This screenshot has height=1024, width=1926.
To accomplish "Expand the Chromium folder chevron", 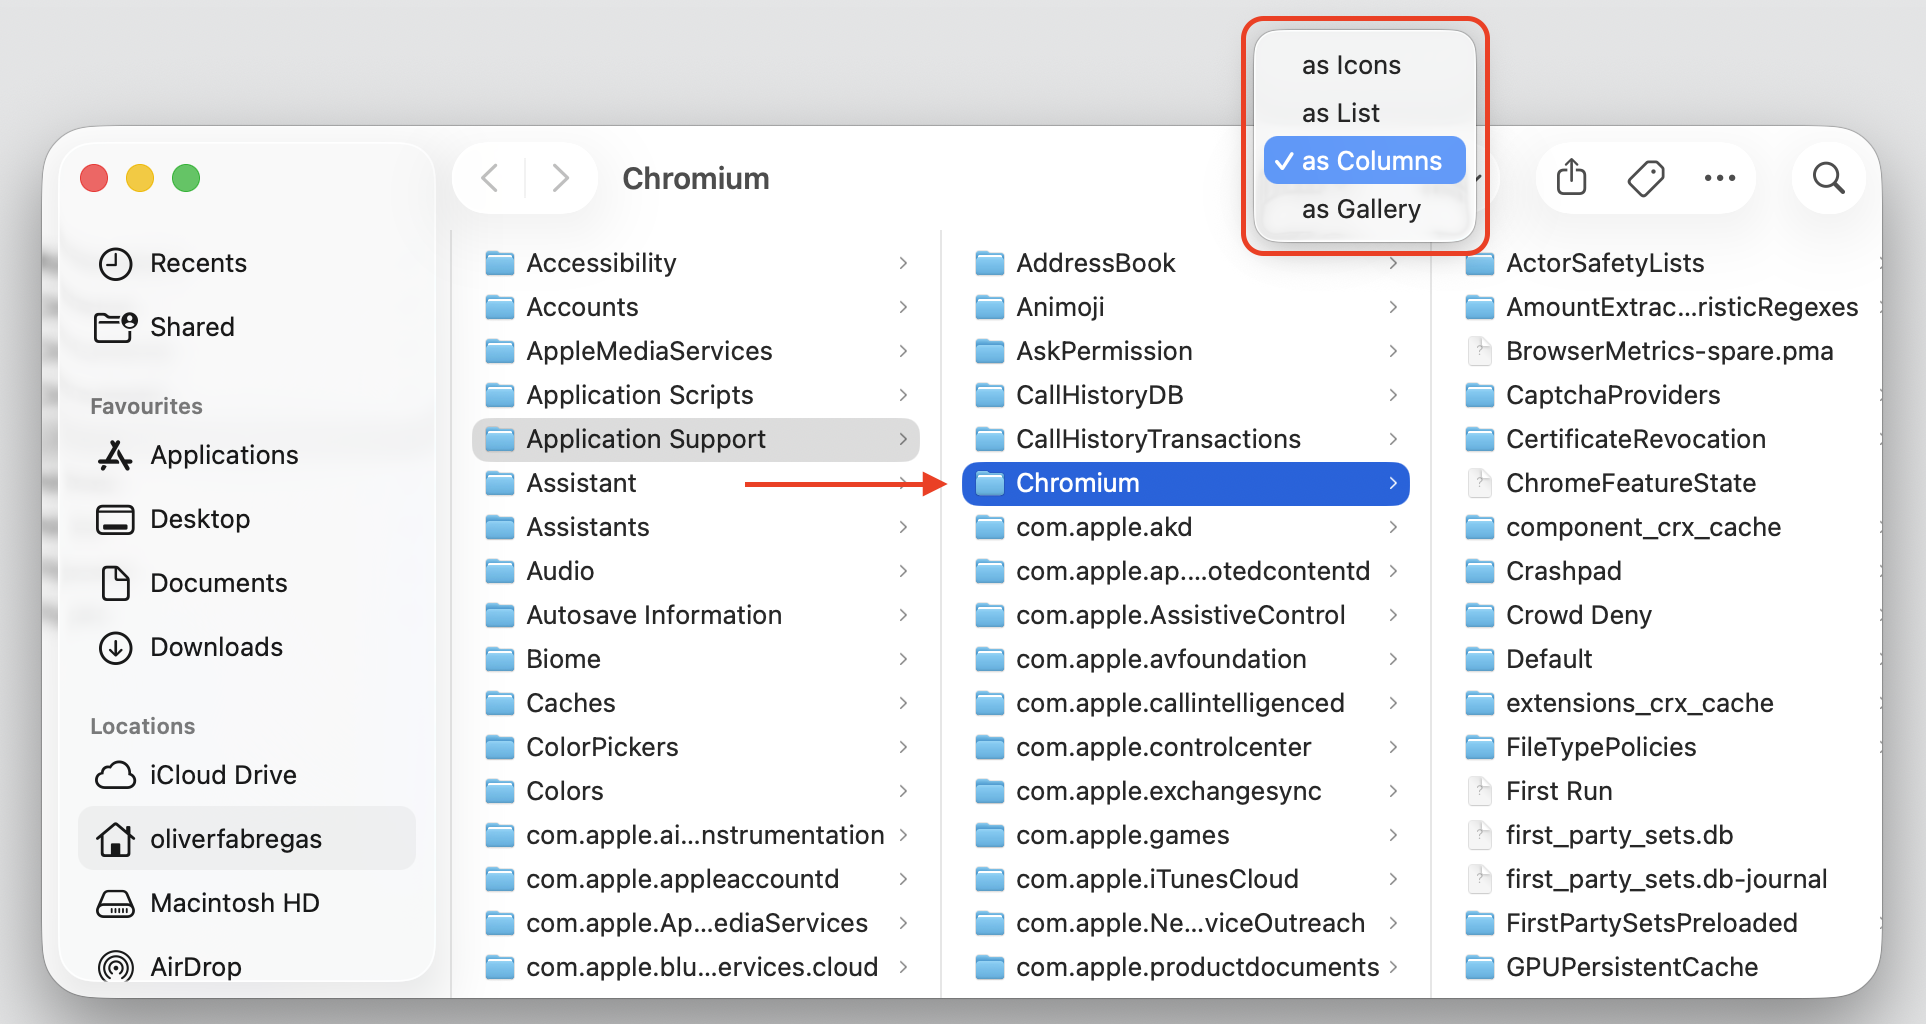I will click(1393, 483).
